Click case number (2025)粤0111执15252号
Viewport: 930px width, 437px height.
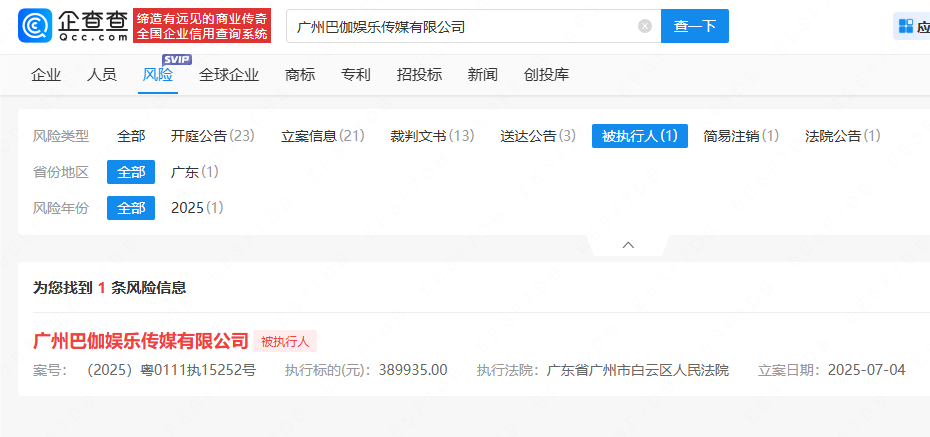pyautogui.click(x=171, y=371)
